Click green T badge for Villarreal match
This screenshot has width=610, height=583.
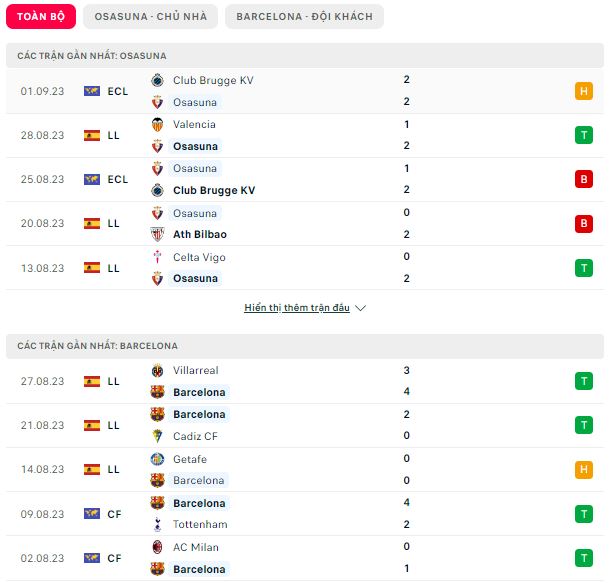[x=584, y=381]
